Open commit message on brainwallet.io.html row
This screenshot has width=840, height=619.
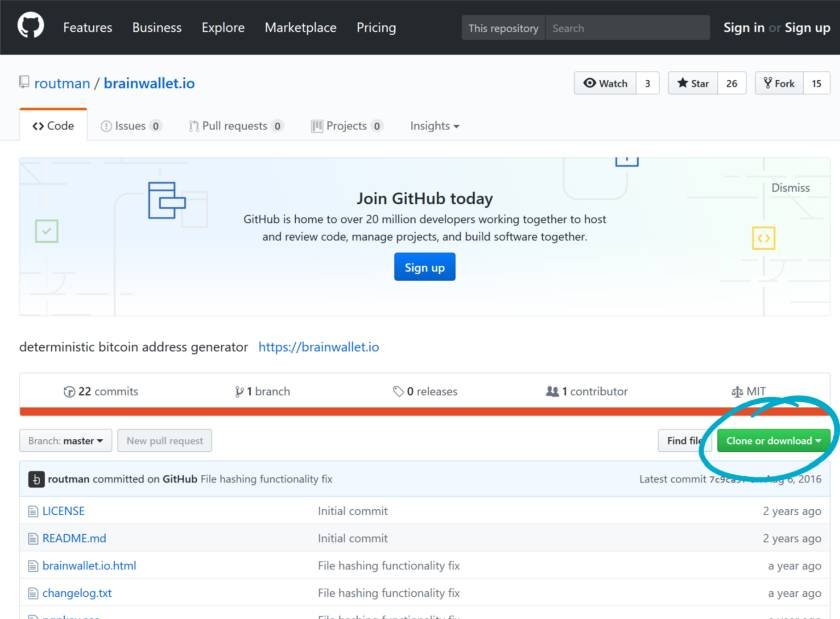pos(389,566)
